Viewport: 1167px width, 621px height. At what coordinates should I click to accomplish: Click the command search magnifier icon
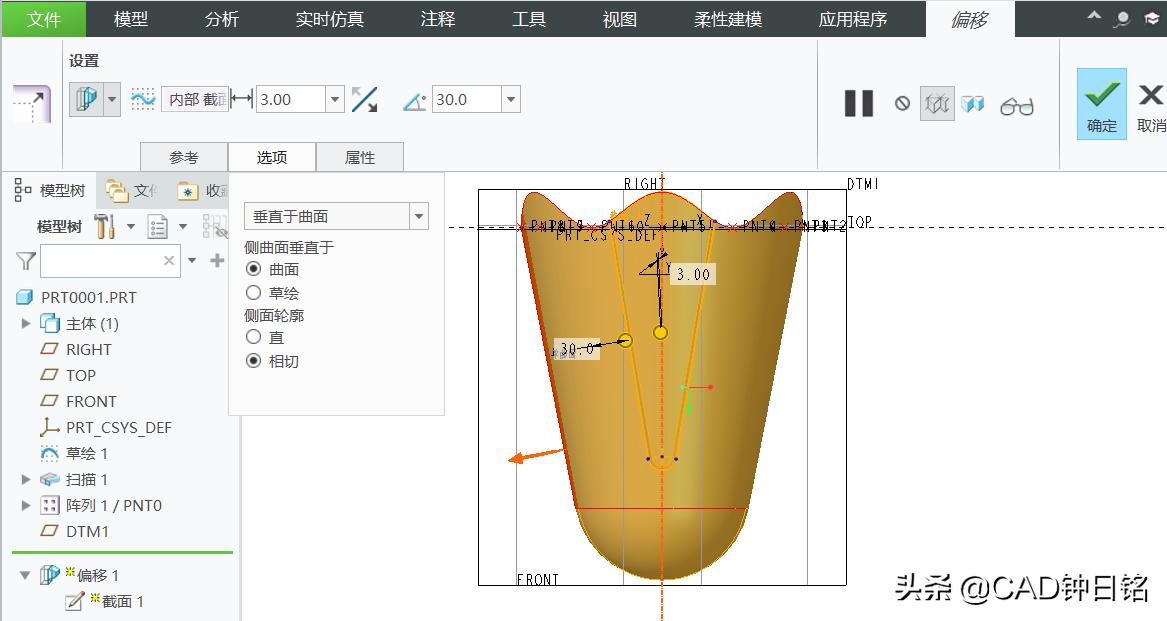(x=1122, y=19)
